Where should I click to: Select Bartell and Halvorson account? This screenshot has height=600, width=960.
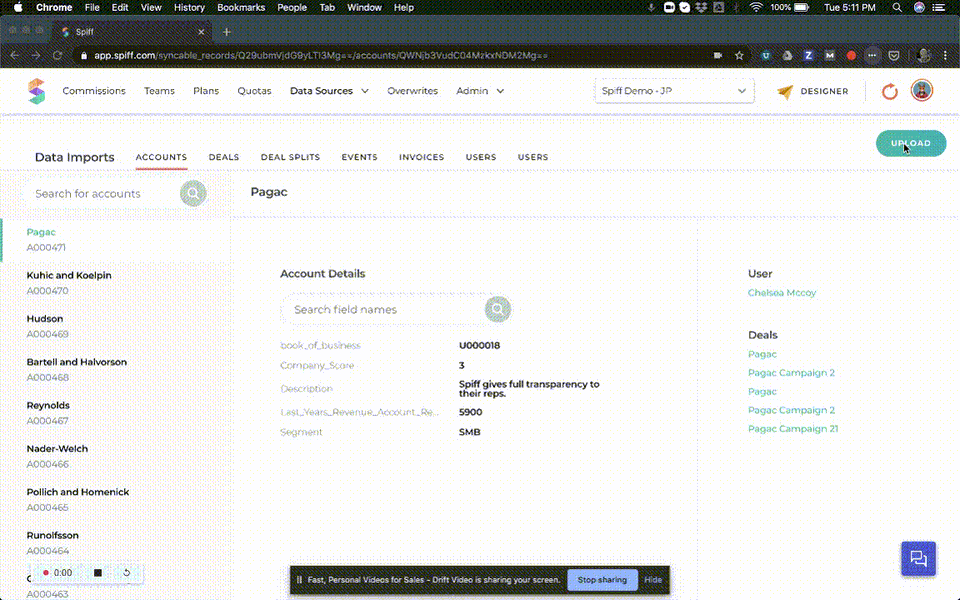(x=115, y=370)
